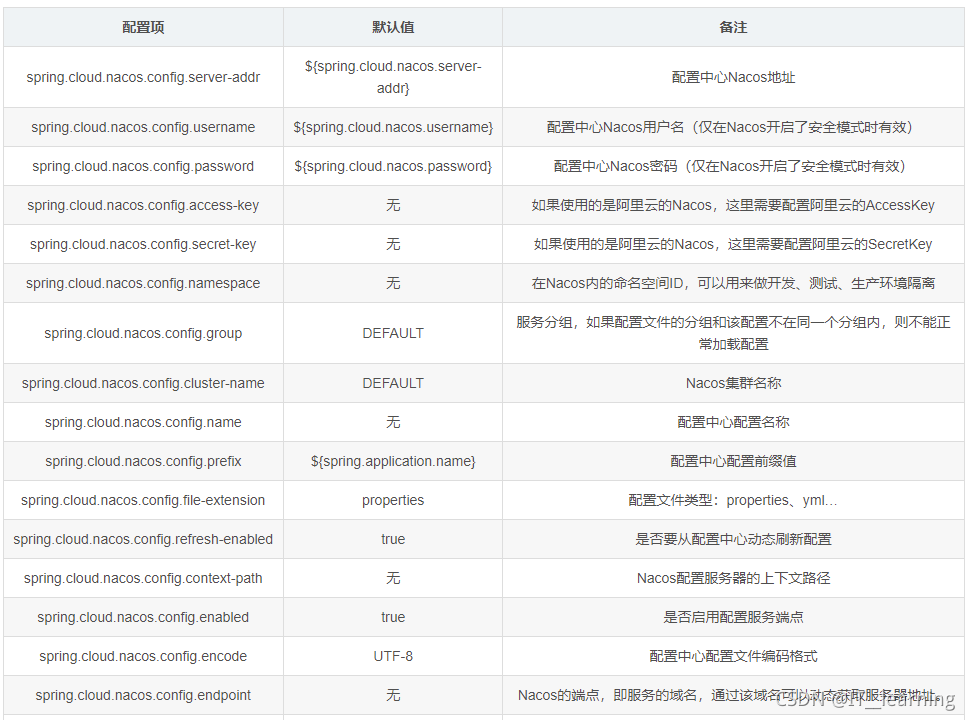
Task: Click the Nacos集群名称 remark
Action: pos(733,384)
